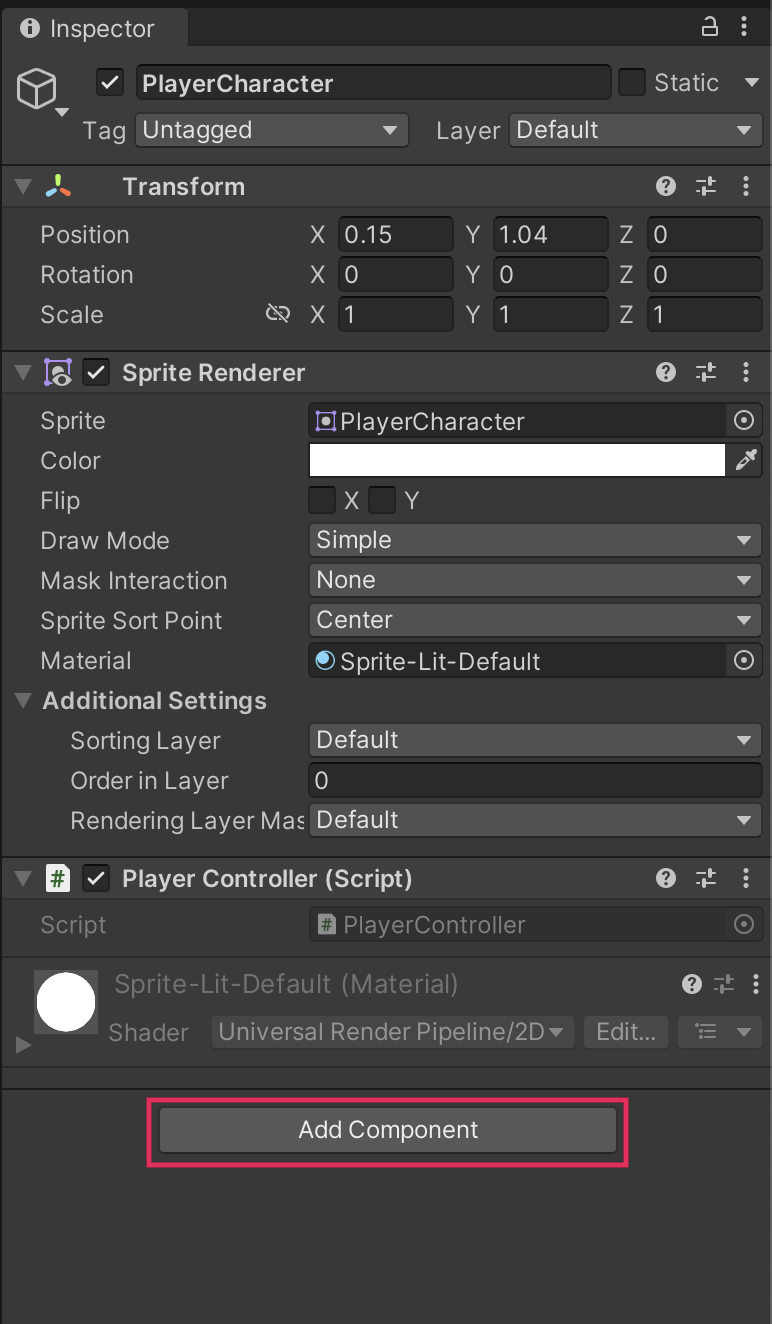Click the shader Edit... button
Viewport: 772px width, 1324px height.
[625, 1032]
